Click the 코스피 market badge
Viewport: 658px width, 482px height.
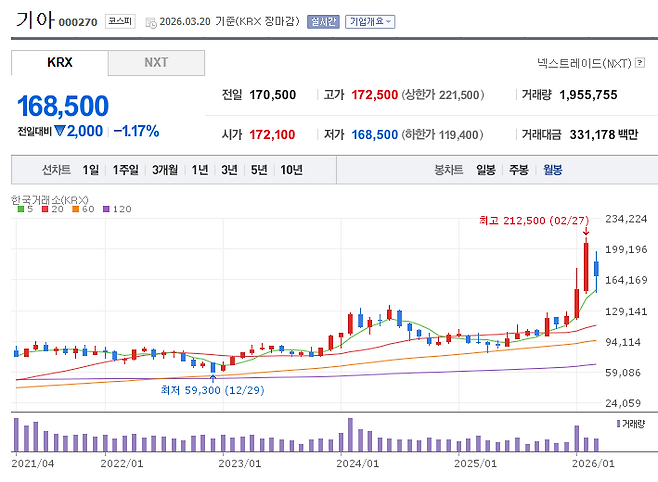tap(120, 21)
